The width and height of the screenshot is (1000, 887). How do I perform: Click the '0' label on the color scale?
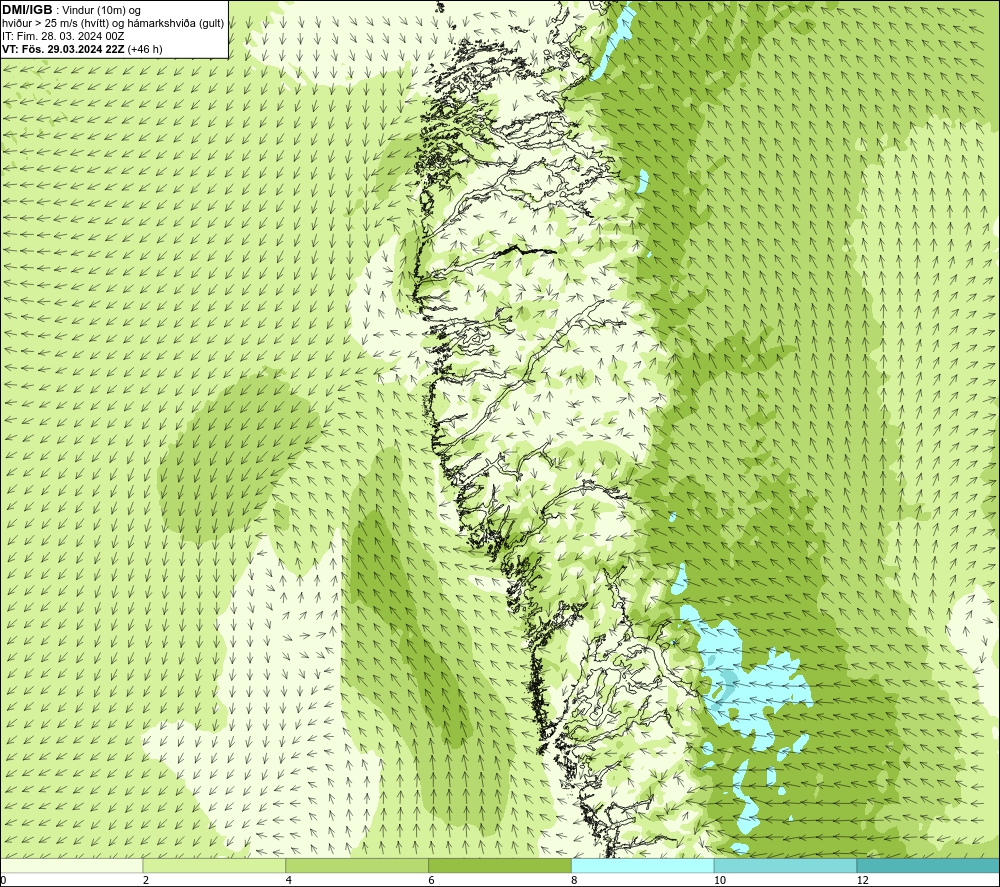4,880
